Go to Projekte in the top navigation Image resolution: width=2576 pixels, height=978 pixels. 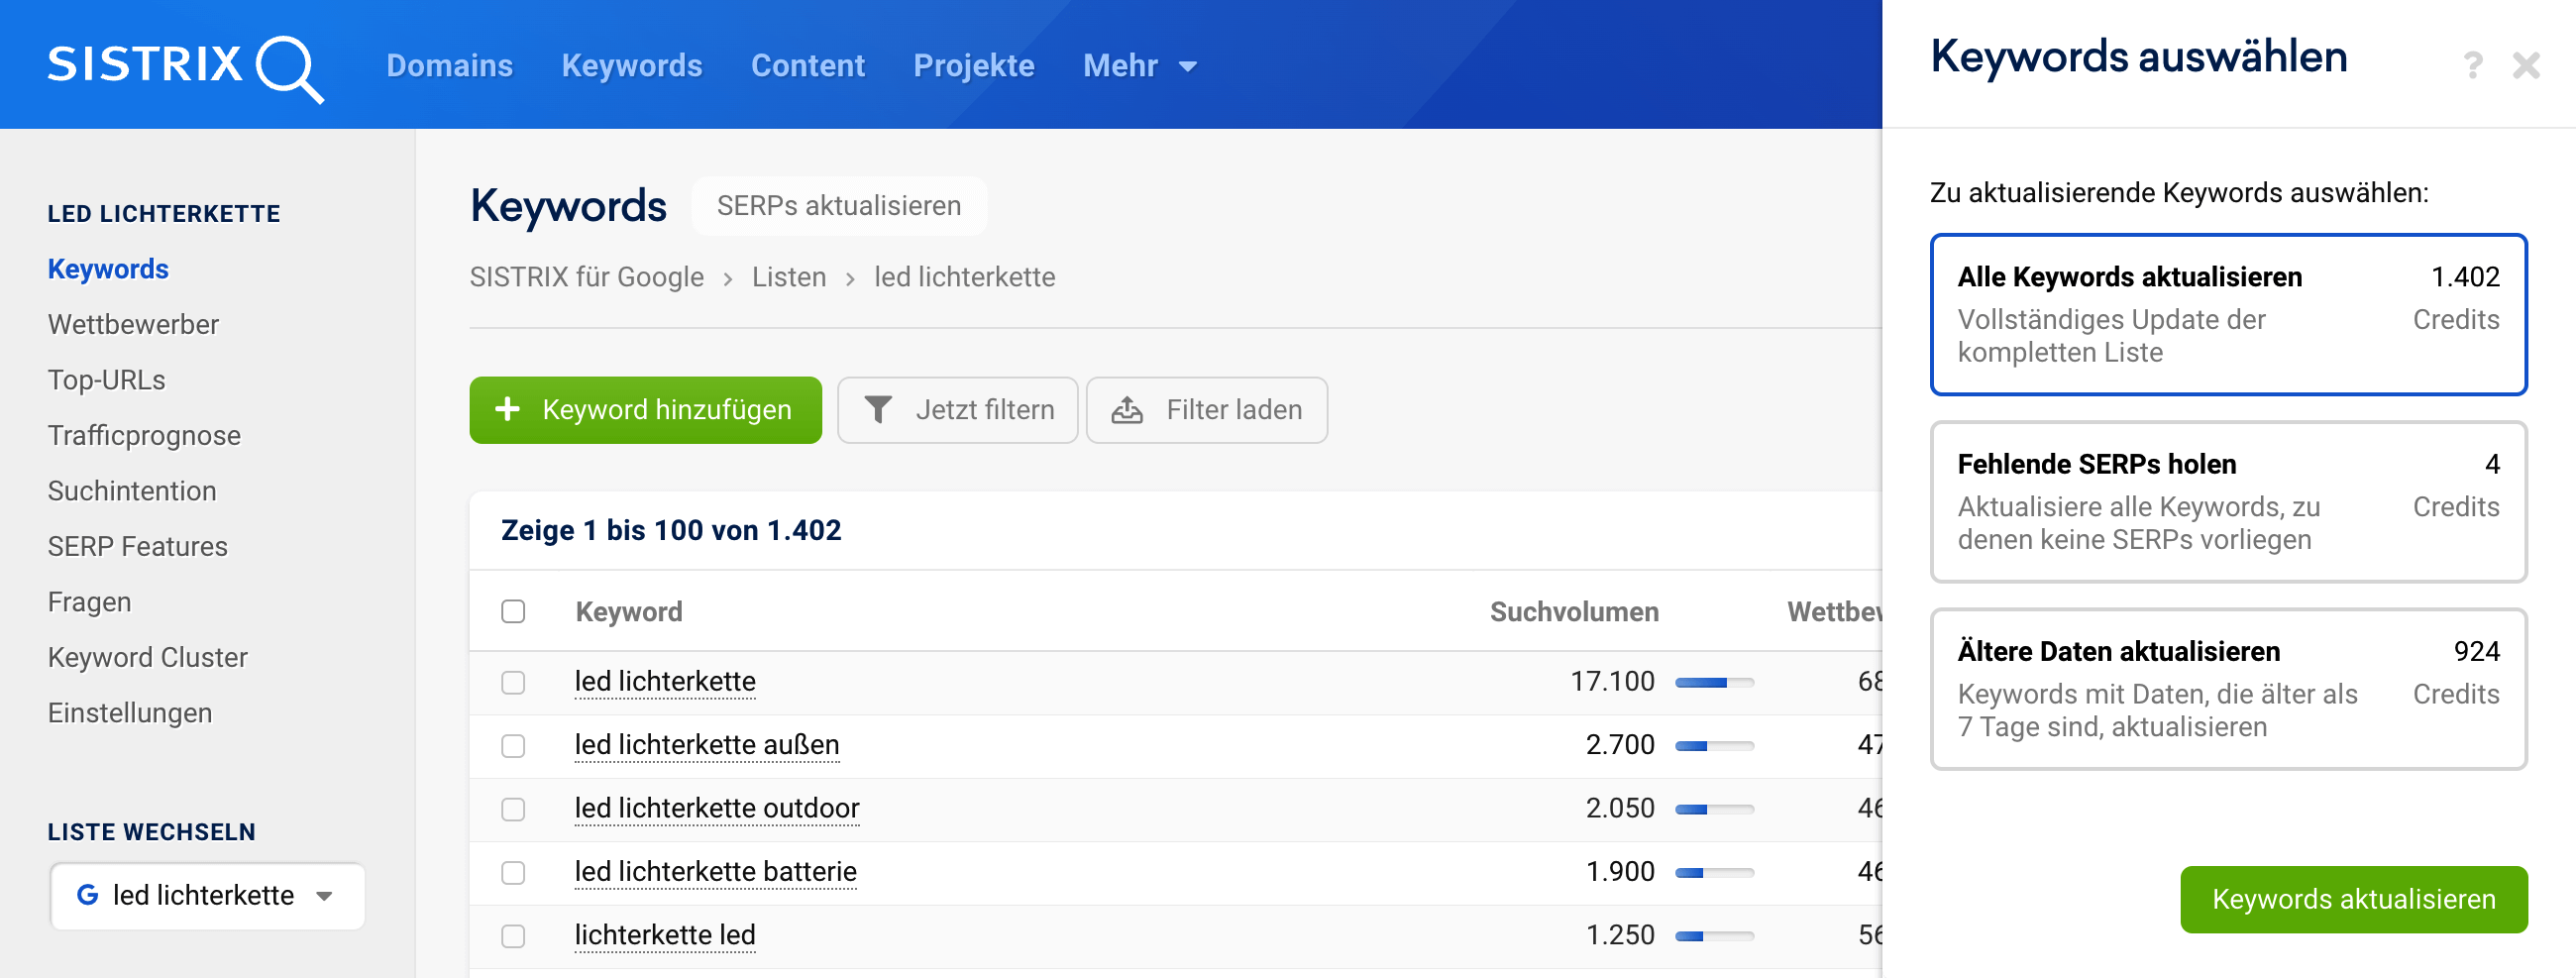click(x=973, y=66)
